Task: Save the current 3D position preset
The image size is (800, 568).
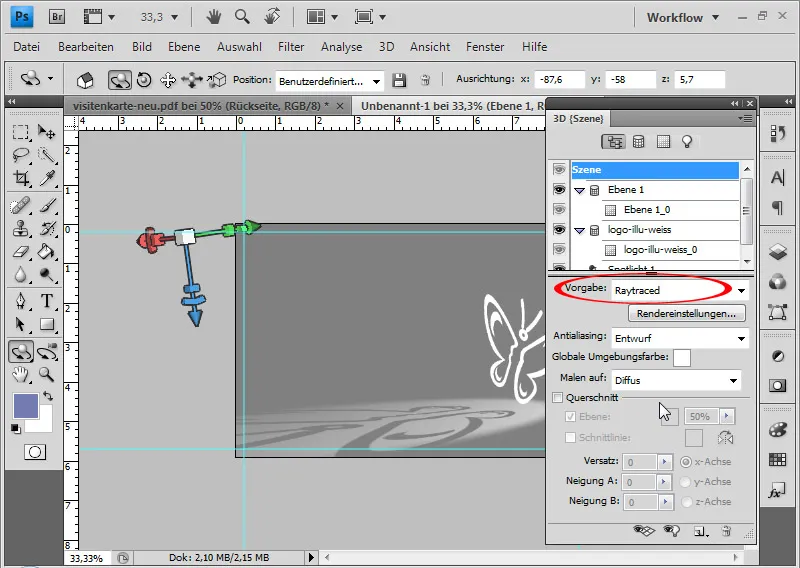Action: [399, 80]
